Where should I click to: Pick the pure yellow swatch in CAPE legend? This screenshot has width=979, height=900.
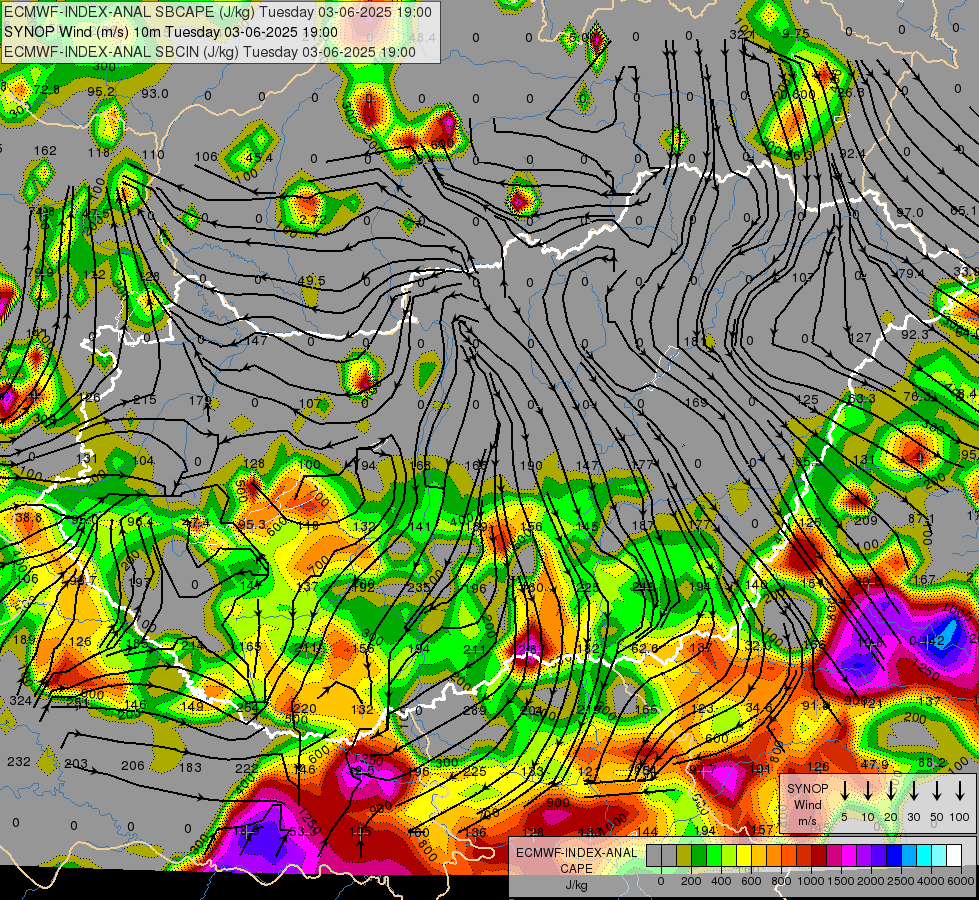click(744, 856)
